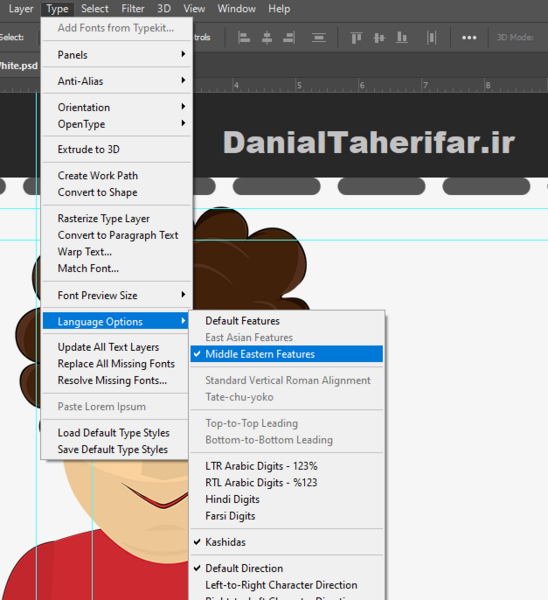The image size is (548, 600).
Task: Choose Rasterize Type Layer
Action: coord(116,218)
